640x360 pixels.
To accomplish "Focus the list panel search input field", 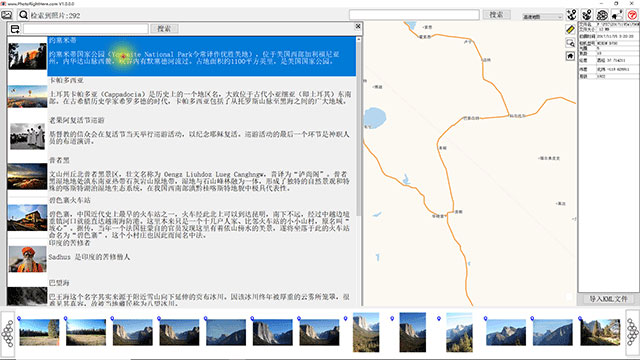I will click(86, 29).
